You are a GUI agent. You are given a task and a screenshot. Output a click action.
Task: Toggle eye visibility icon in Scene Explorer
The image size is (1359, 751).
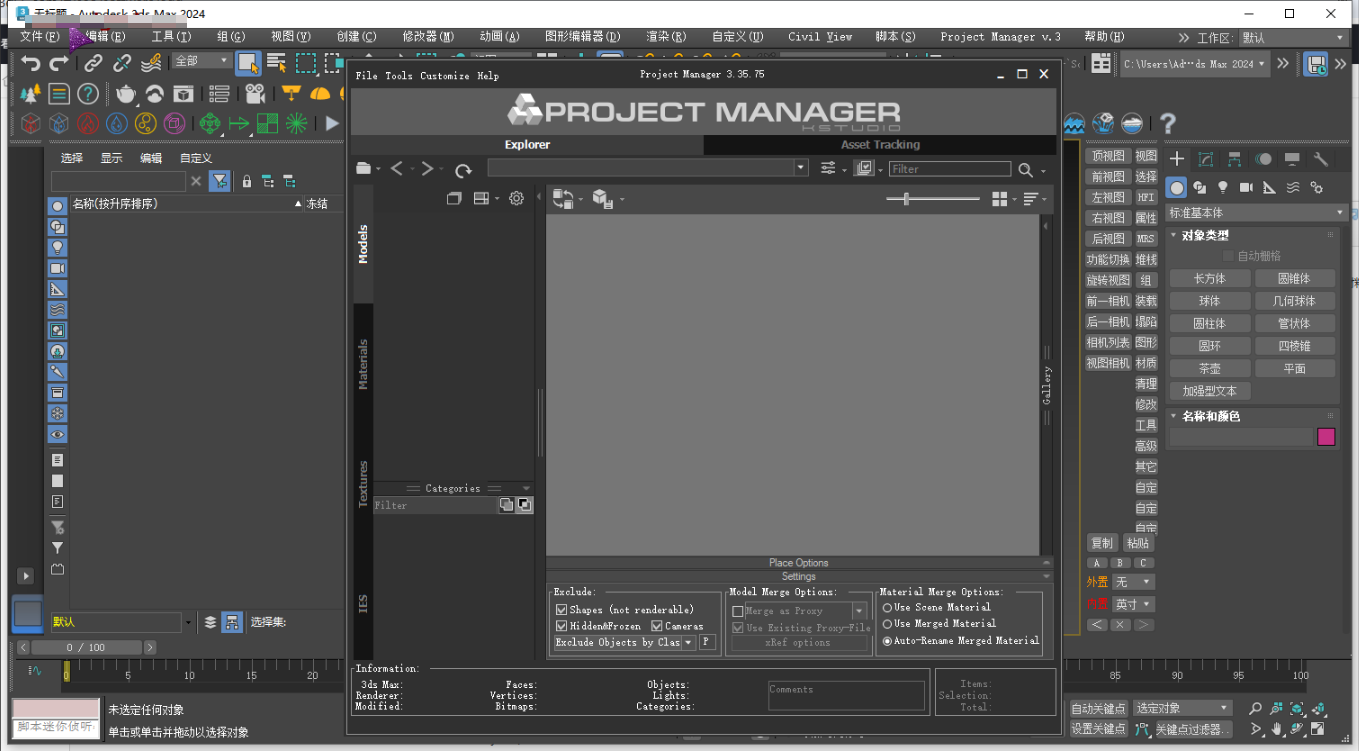[x=57, y=435]
